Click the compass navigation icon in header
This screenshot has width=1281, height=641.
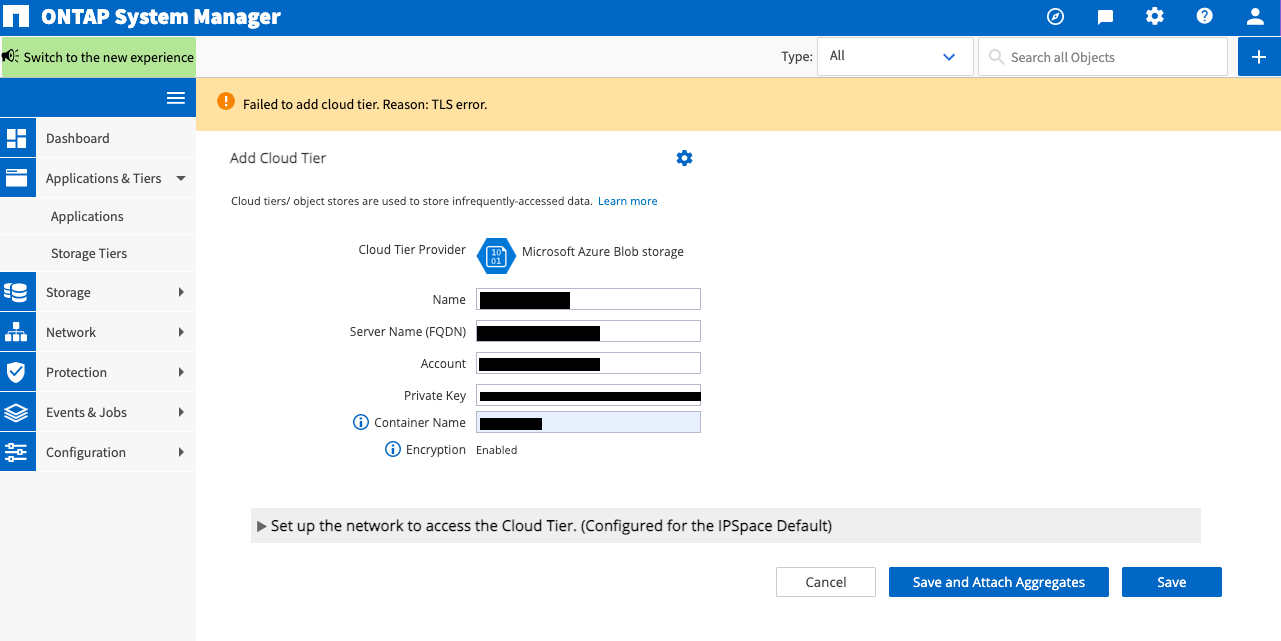[1055, 17]
